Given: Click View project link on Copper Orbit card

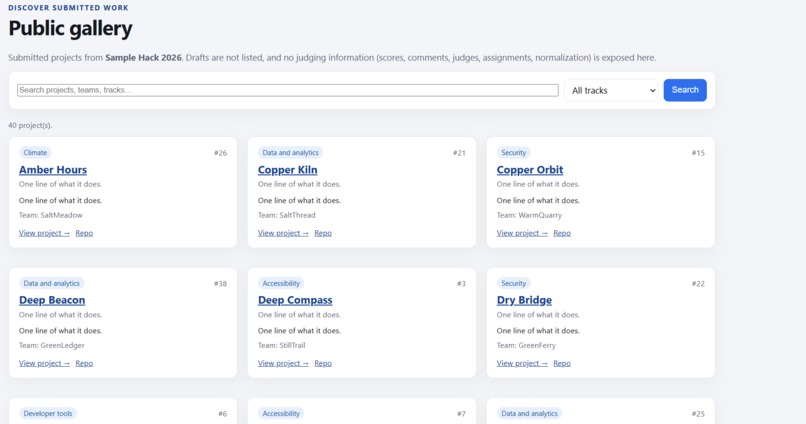Looking at the screenshot, I should (522, 233).
